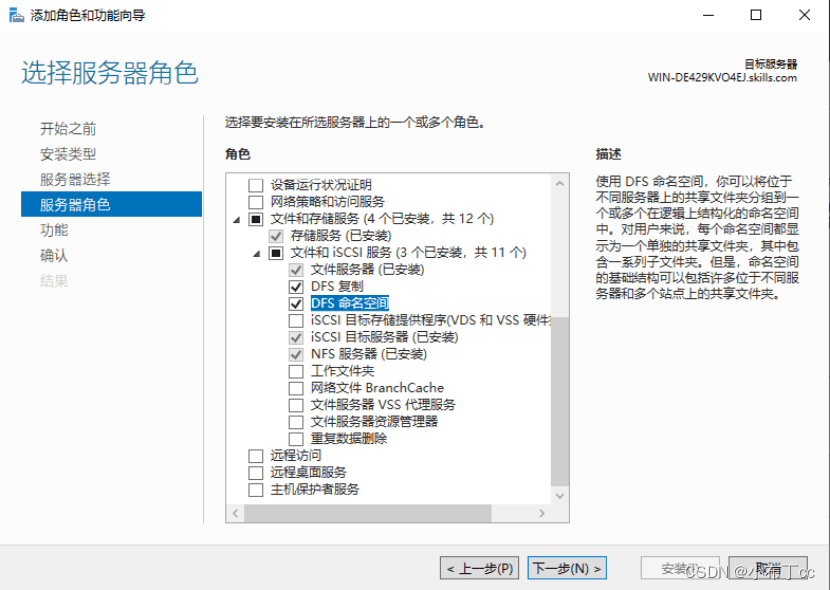Click the 取消 button

pyautogui.click(x=768, y=568)
